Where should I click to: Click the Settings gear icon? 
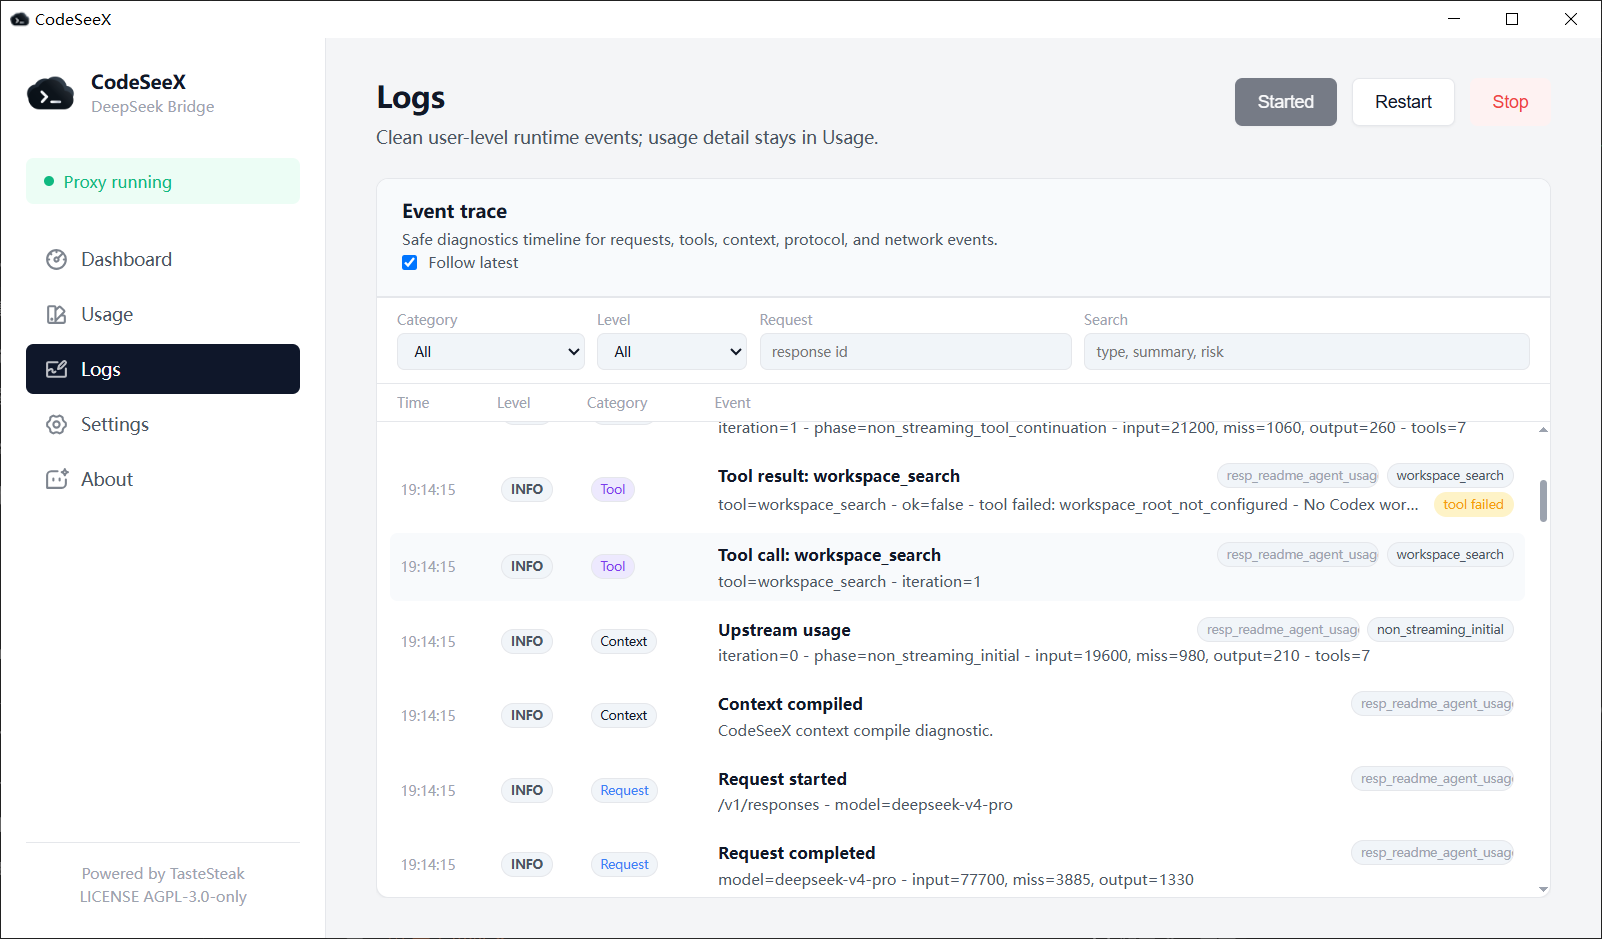[57, 424]
